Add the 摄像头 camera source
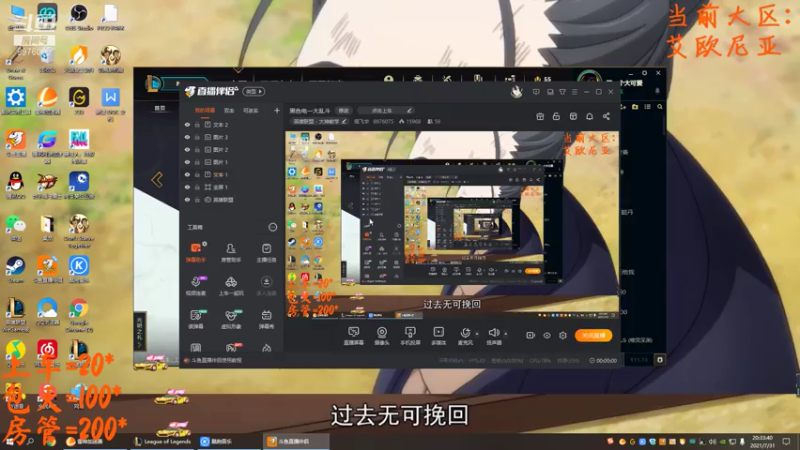This screenshot has height=450, width=800. tap(382, 336)
